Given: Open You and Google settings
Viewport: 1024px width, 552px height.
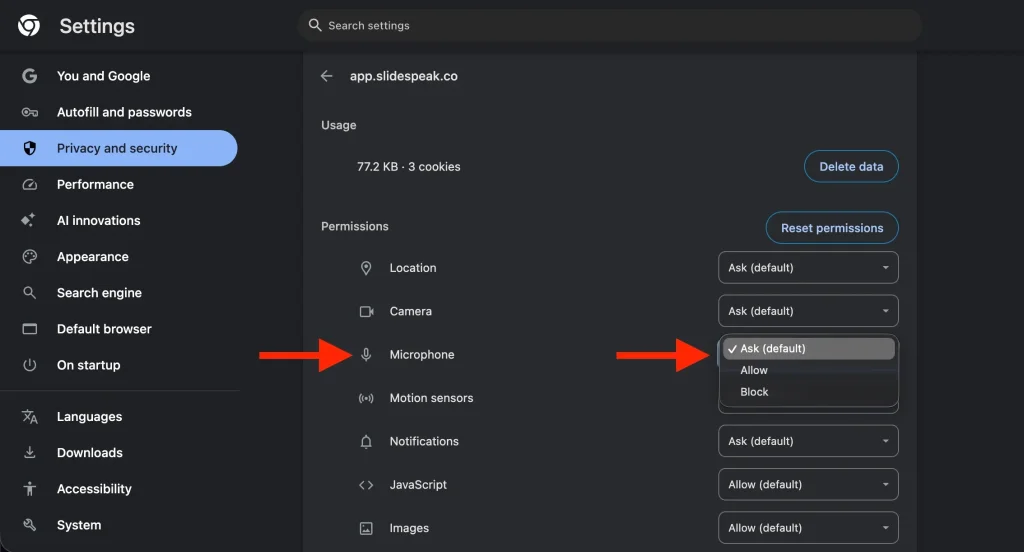Looking at the screenshot, I should pyautogui.click(x=118, y=76).
